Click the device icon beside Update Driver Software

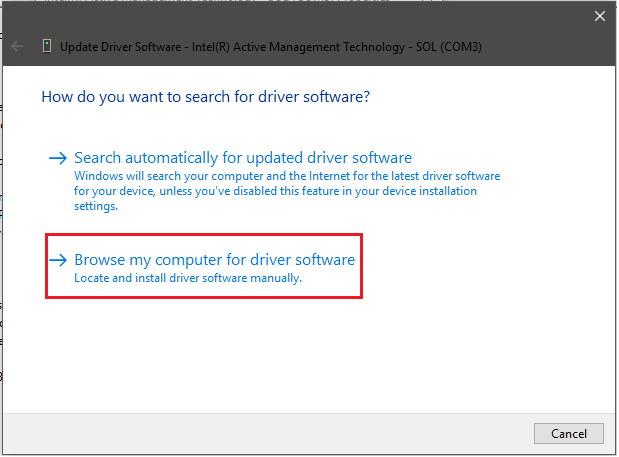click(x=47, y=46)
